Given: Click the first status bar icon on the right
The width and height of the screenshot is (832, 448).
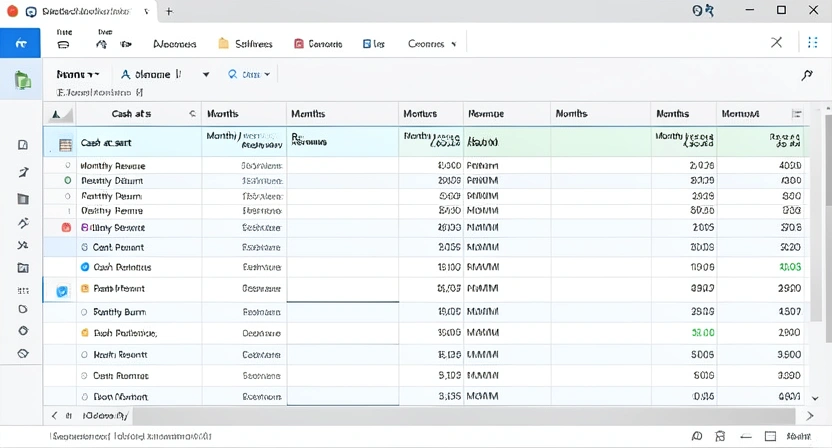Looking at the screenshot, I should pos(697,436).
